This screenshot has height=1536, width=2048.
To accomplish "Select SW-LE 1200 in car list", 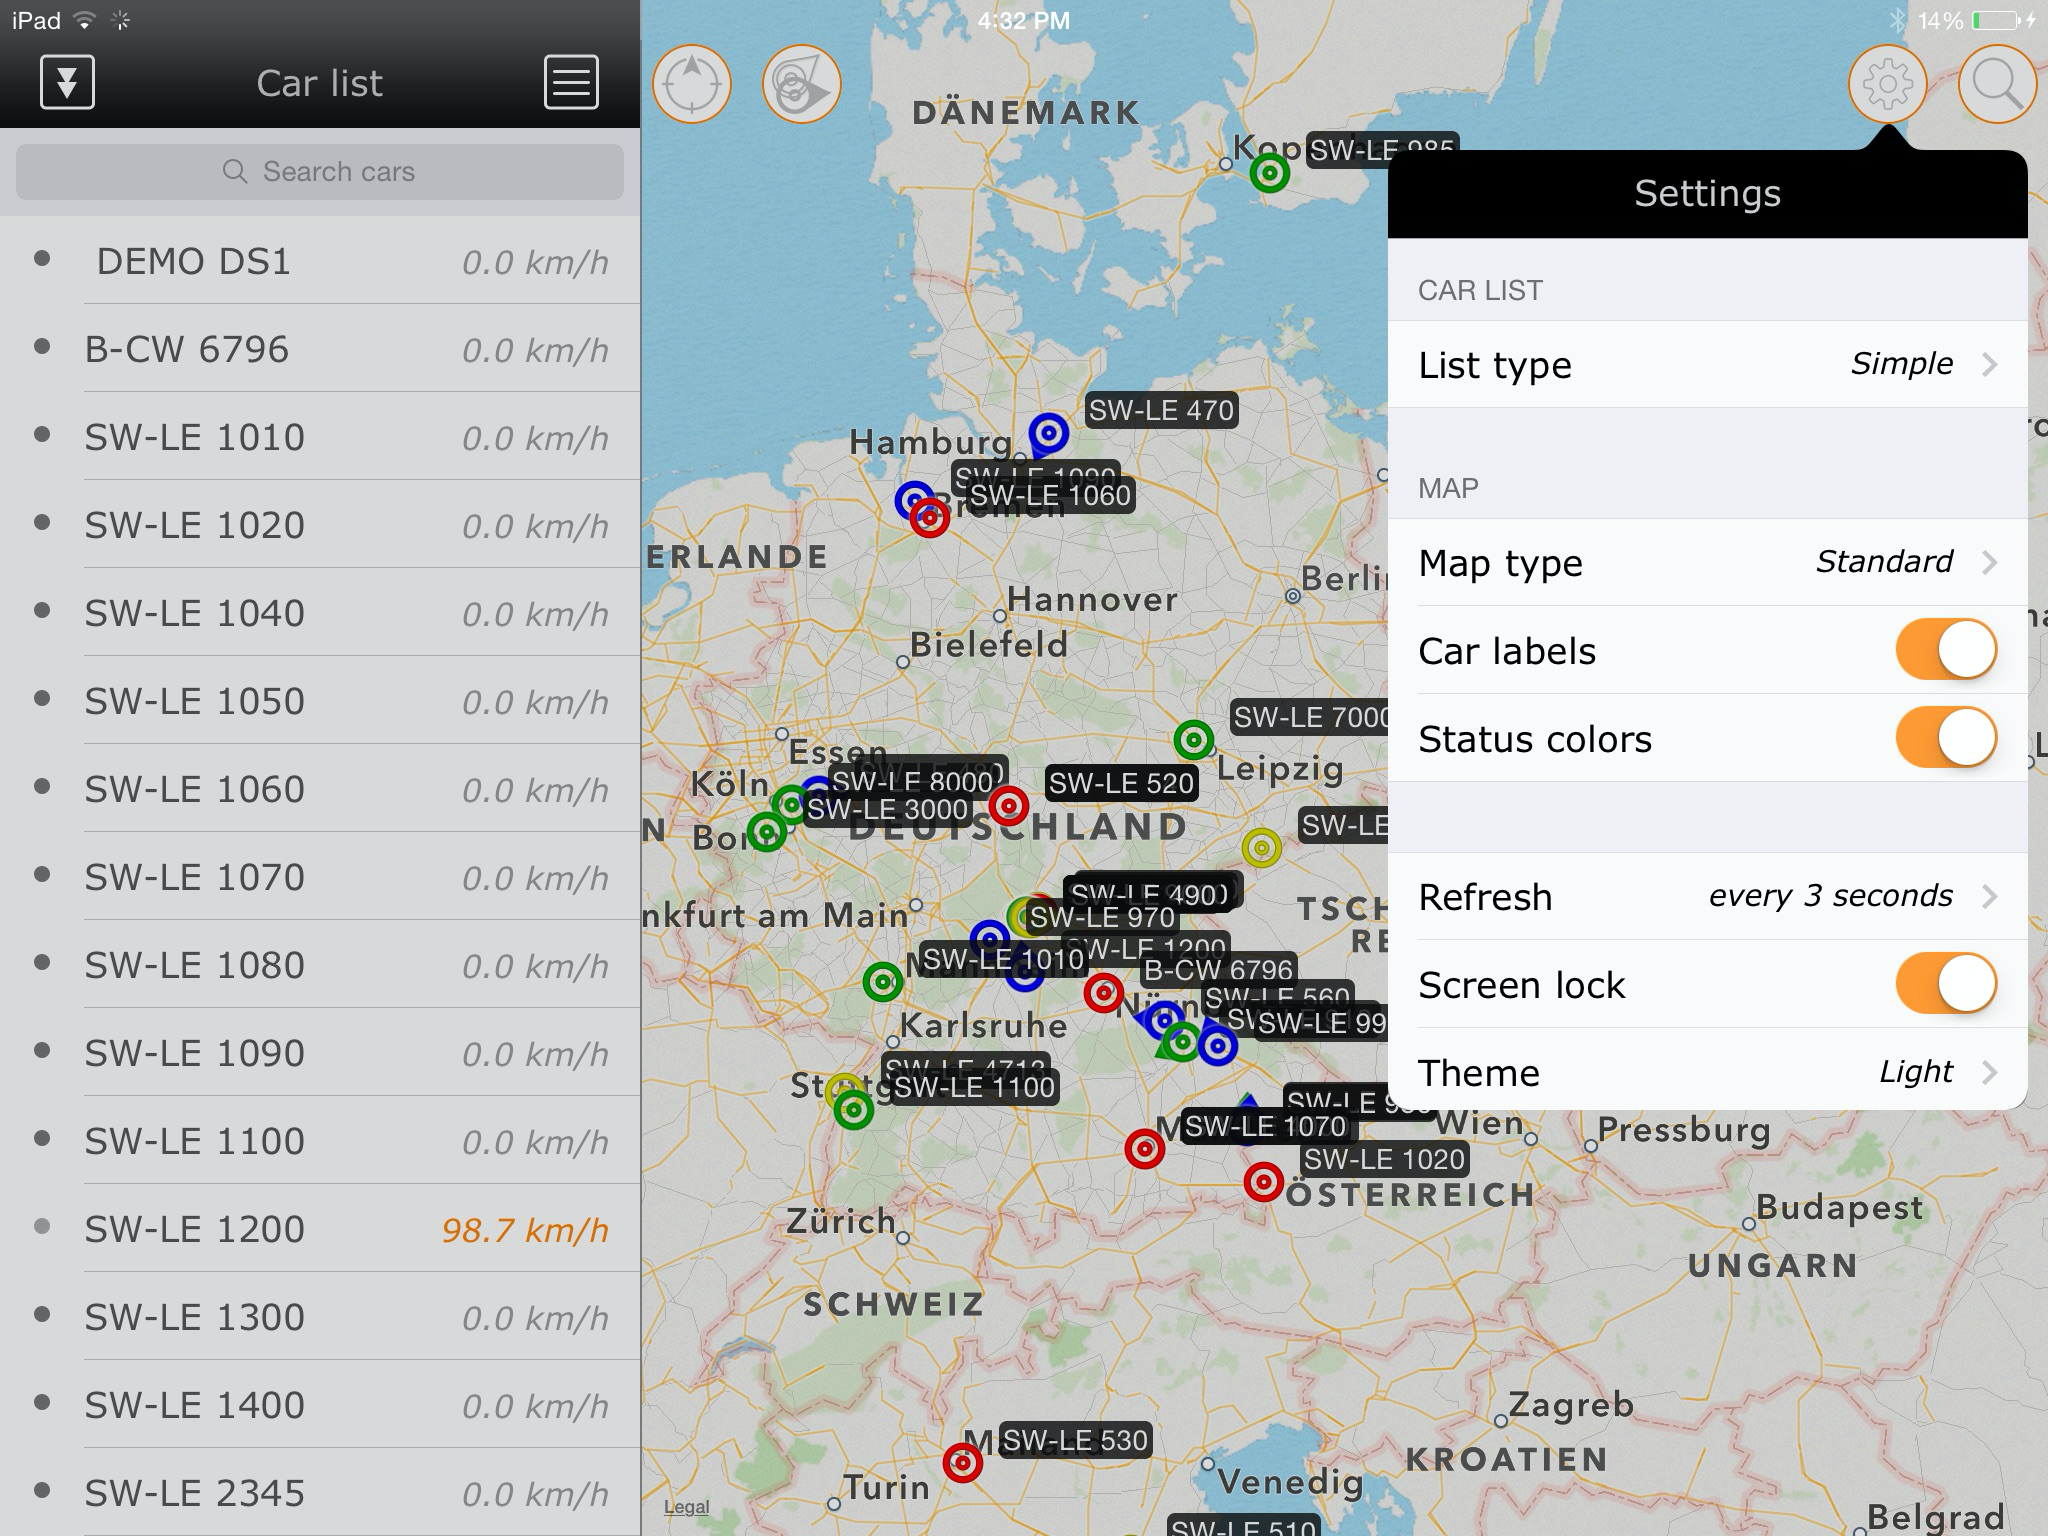I will (x=320, y=1229).
